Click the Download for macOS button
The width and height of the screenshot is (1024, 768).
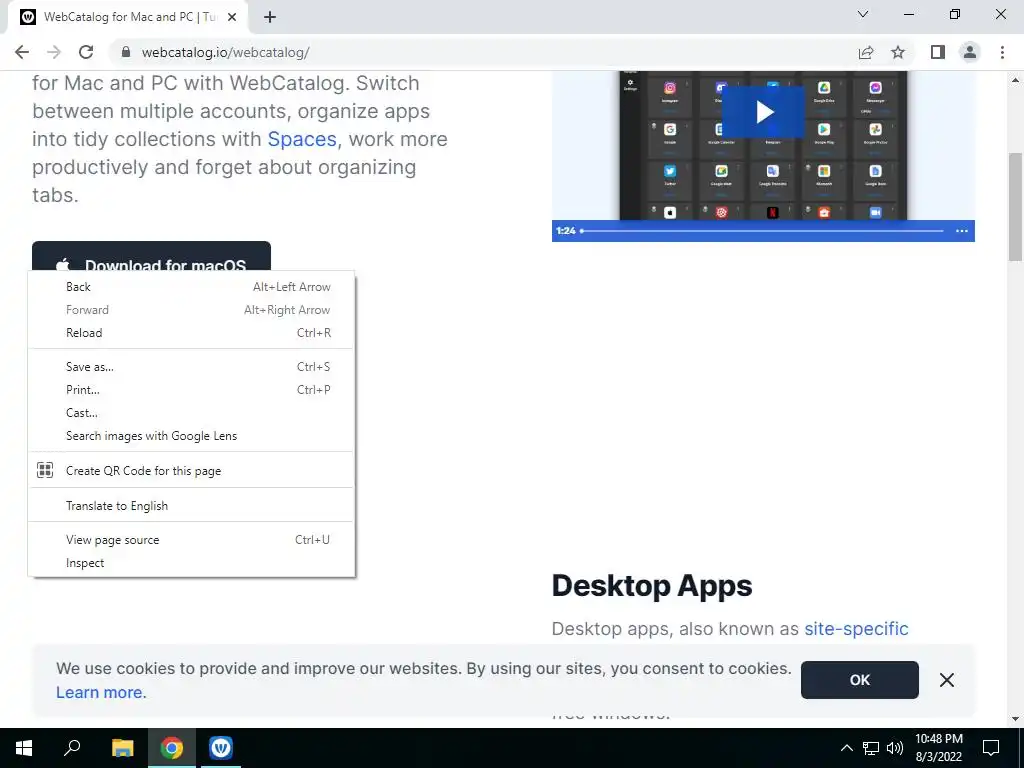click(x=151, y=257)
